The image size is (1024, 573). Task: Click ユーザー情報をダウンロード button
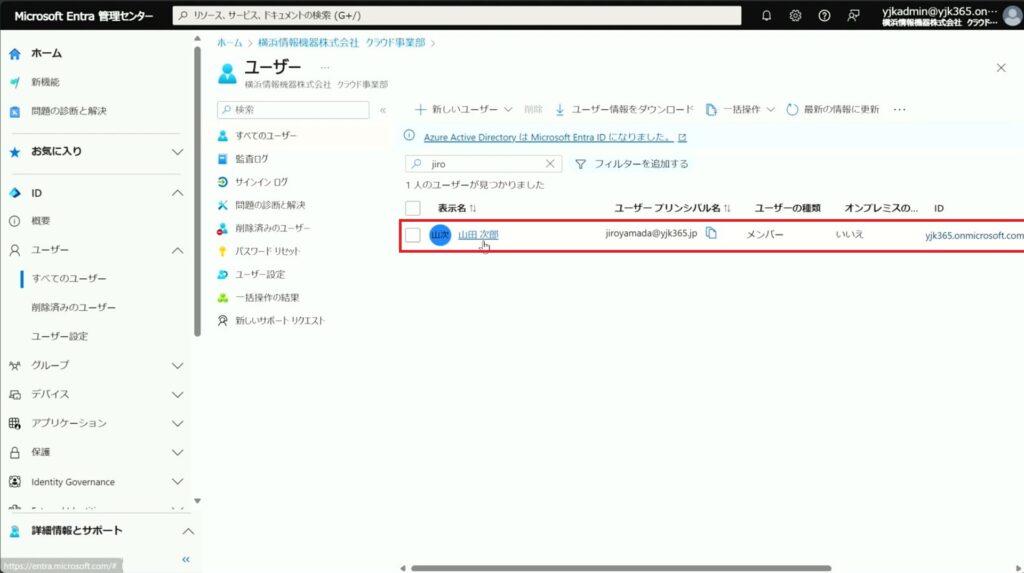(624, 109)
